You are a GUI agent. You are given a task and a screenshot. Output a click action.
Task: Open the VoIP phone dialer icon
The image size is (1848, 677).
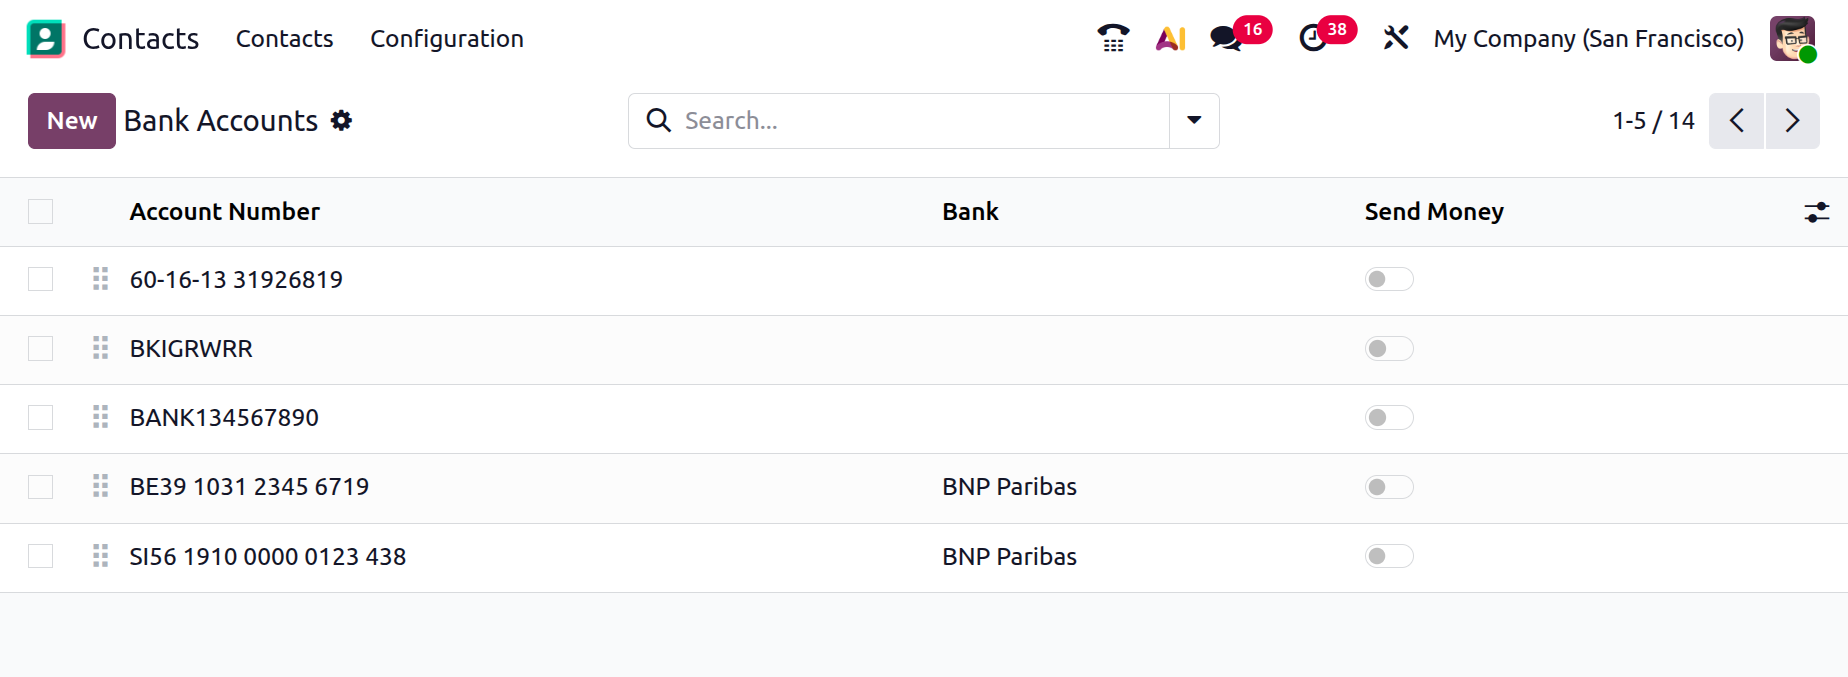click(x=1113, y=38)
